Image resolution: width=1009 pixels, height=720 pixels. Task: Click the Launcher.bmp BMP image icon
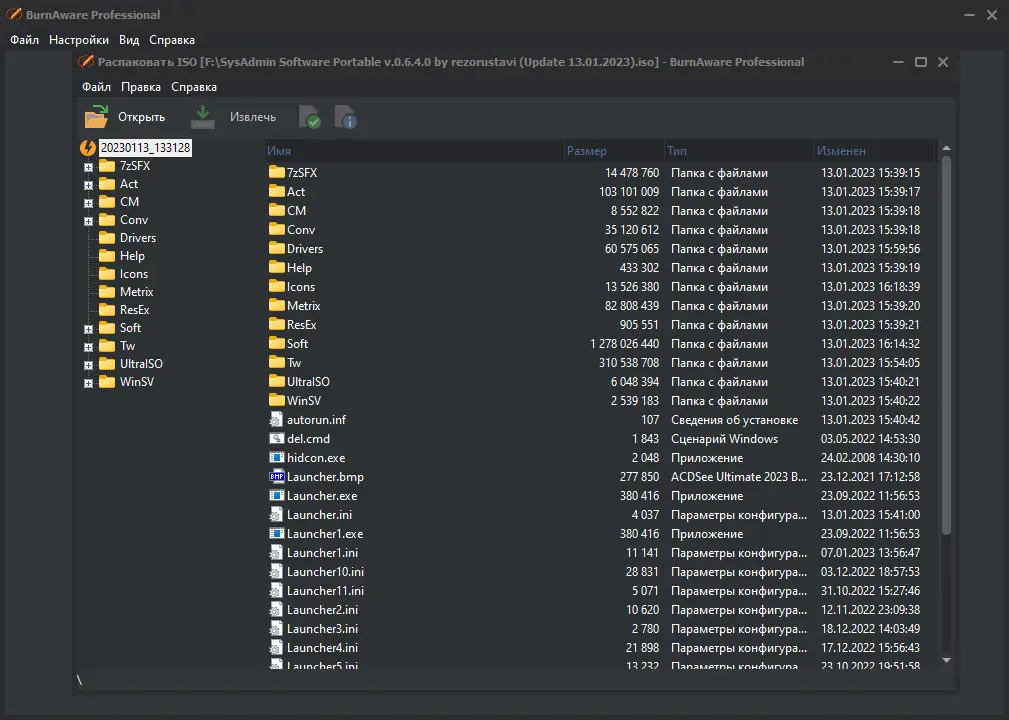tap(277, 477)
